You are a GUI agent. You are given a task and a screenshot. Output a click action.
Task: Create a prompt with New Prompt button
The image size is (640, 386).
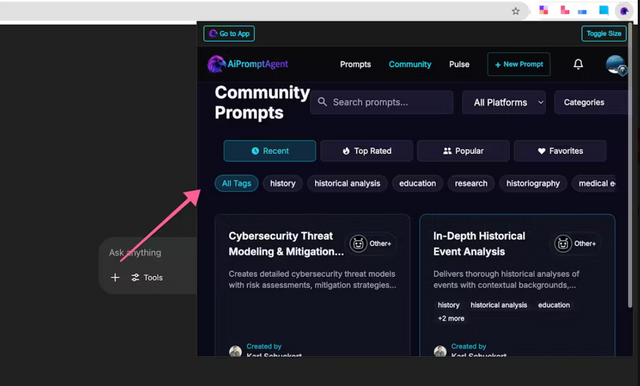coord(519,64)
